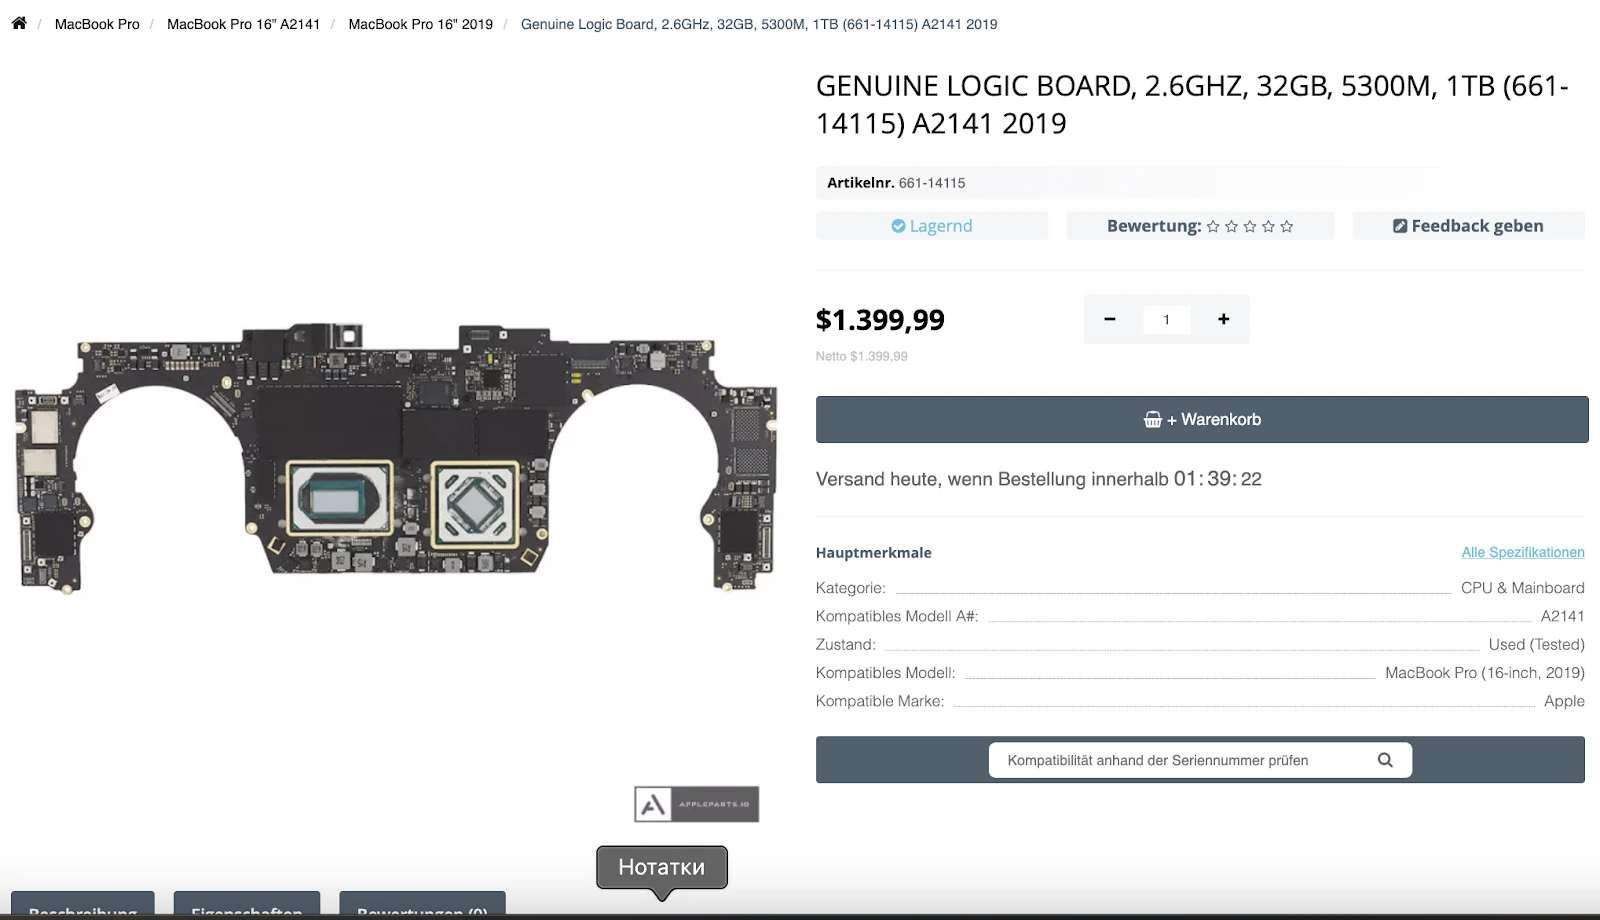Viewport: 1600px width, 920px height.
Task: Rate product with second star
Action: [x=1232, y=227]
